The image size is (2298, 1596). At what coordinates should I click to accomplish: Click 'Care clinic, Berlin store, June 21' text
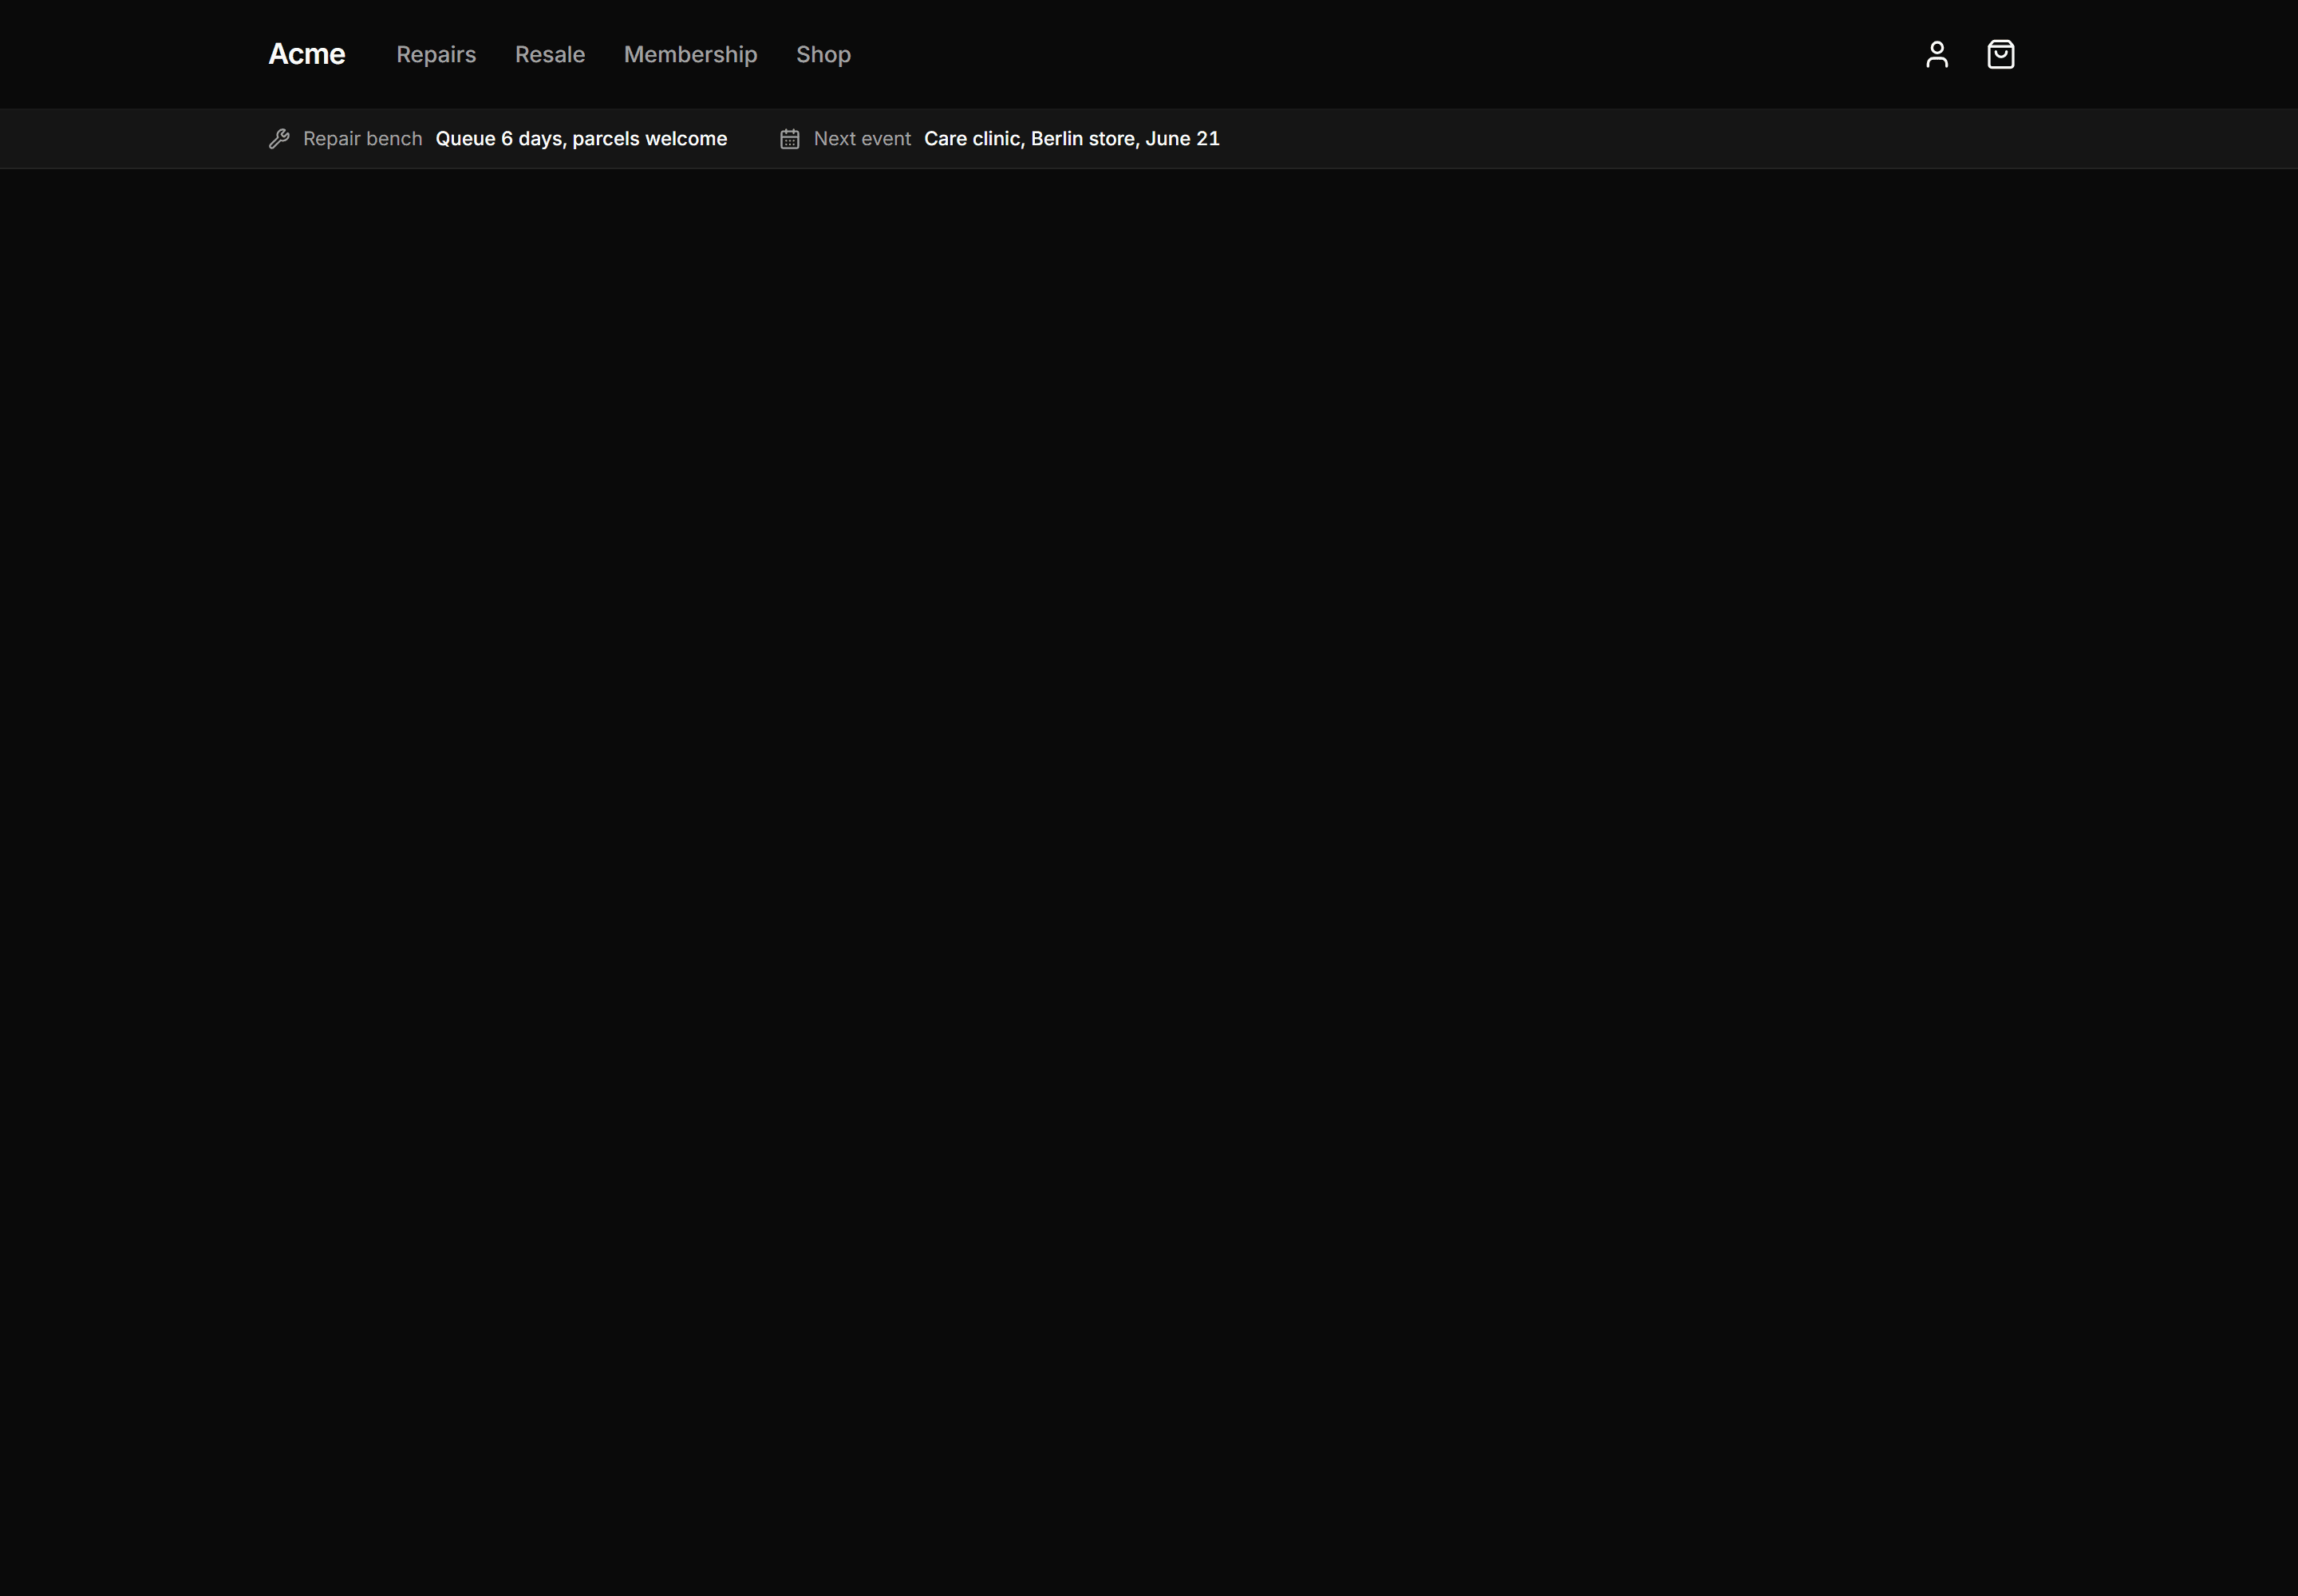pos(1071,139)
